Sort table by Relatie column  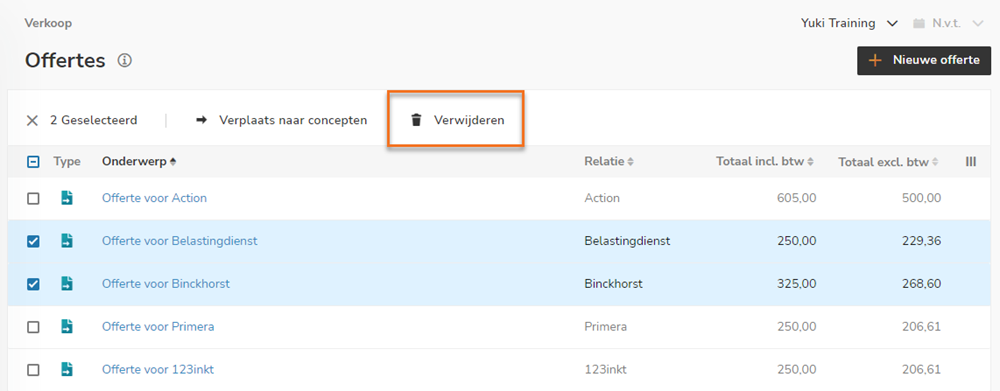pos(609,162)
